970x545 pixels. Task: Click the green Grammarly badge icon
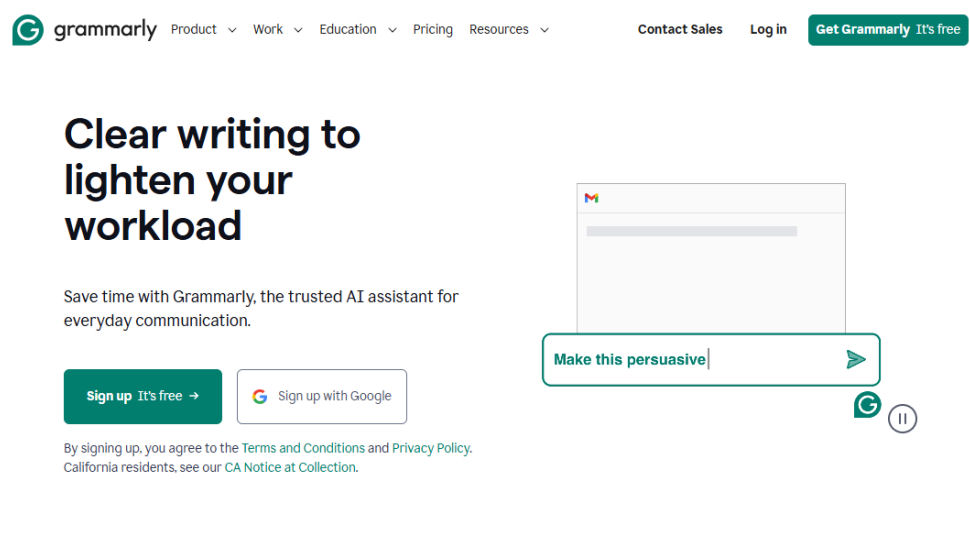point(867,405)
